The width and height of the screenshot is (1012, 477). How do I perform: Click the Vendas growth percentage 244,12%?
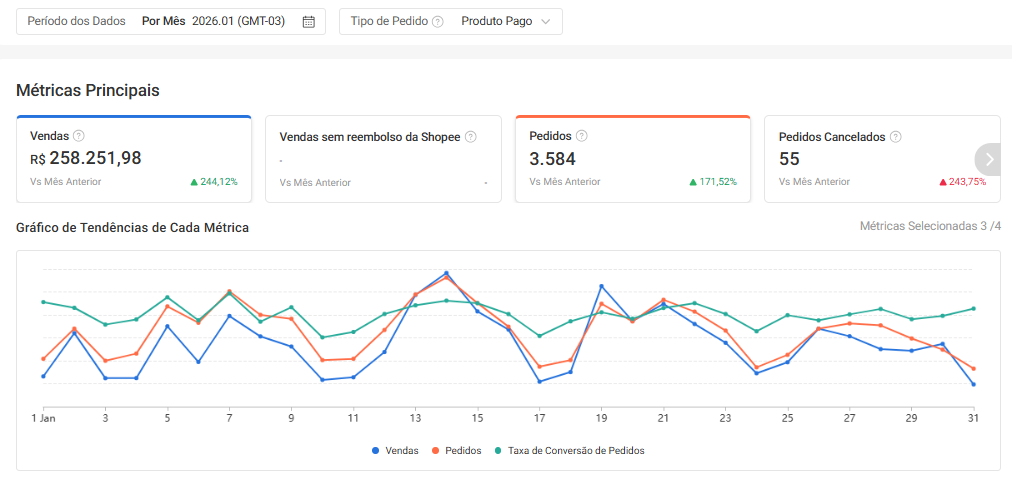214,182
